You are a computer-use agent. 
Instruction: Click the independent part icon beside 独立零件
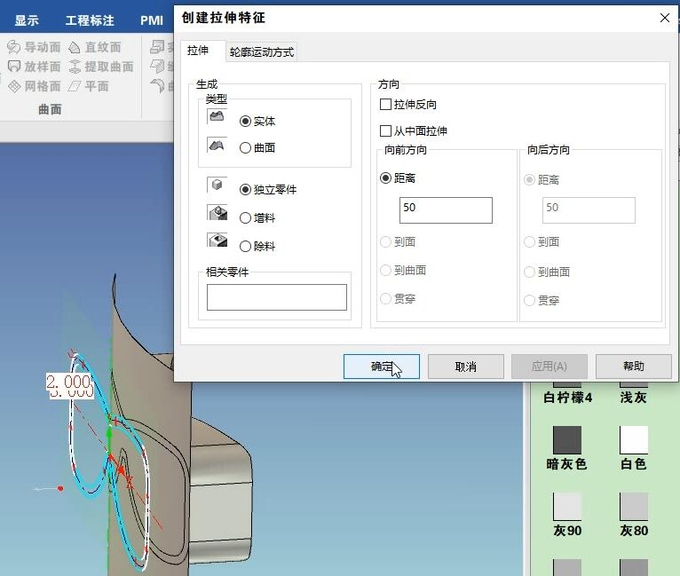coord(217,185)
